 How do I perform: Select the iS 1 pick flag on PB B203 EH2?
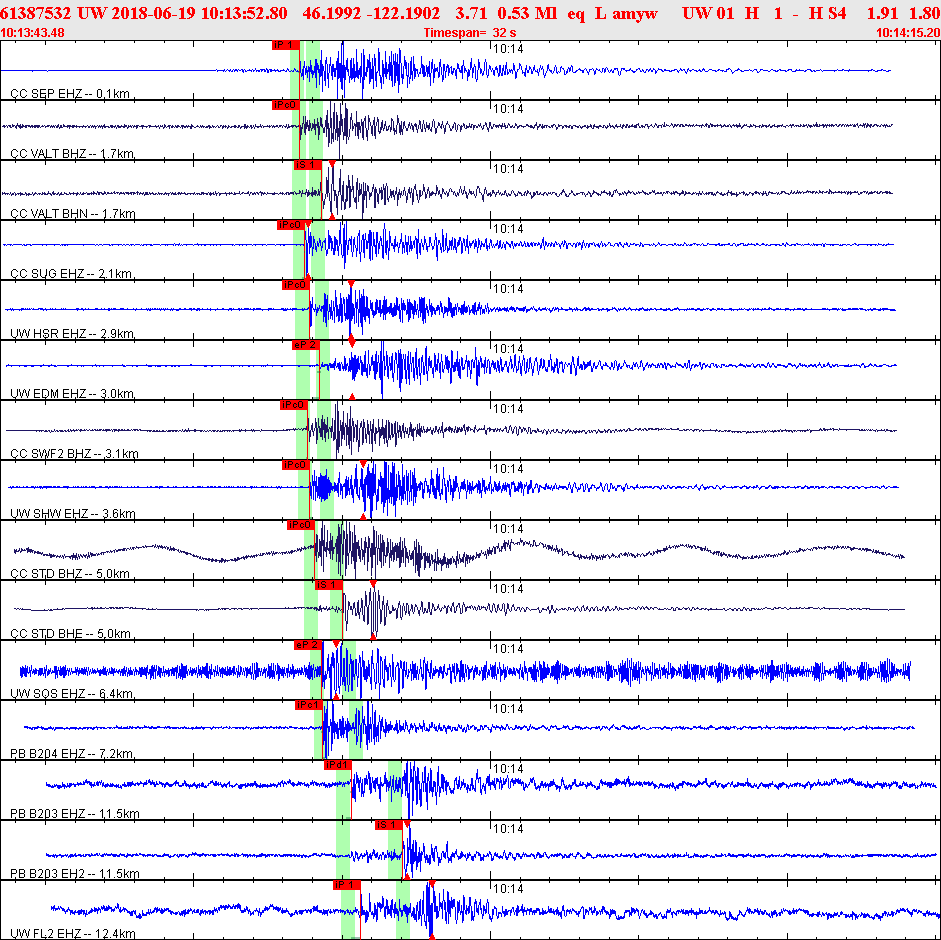(x=389, y=825)
